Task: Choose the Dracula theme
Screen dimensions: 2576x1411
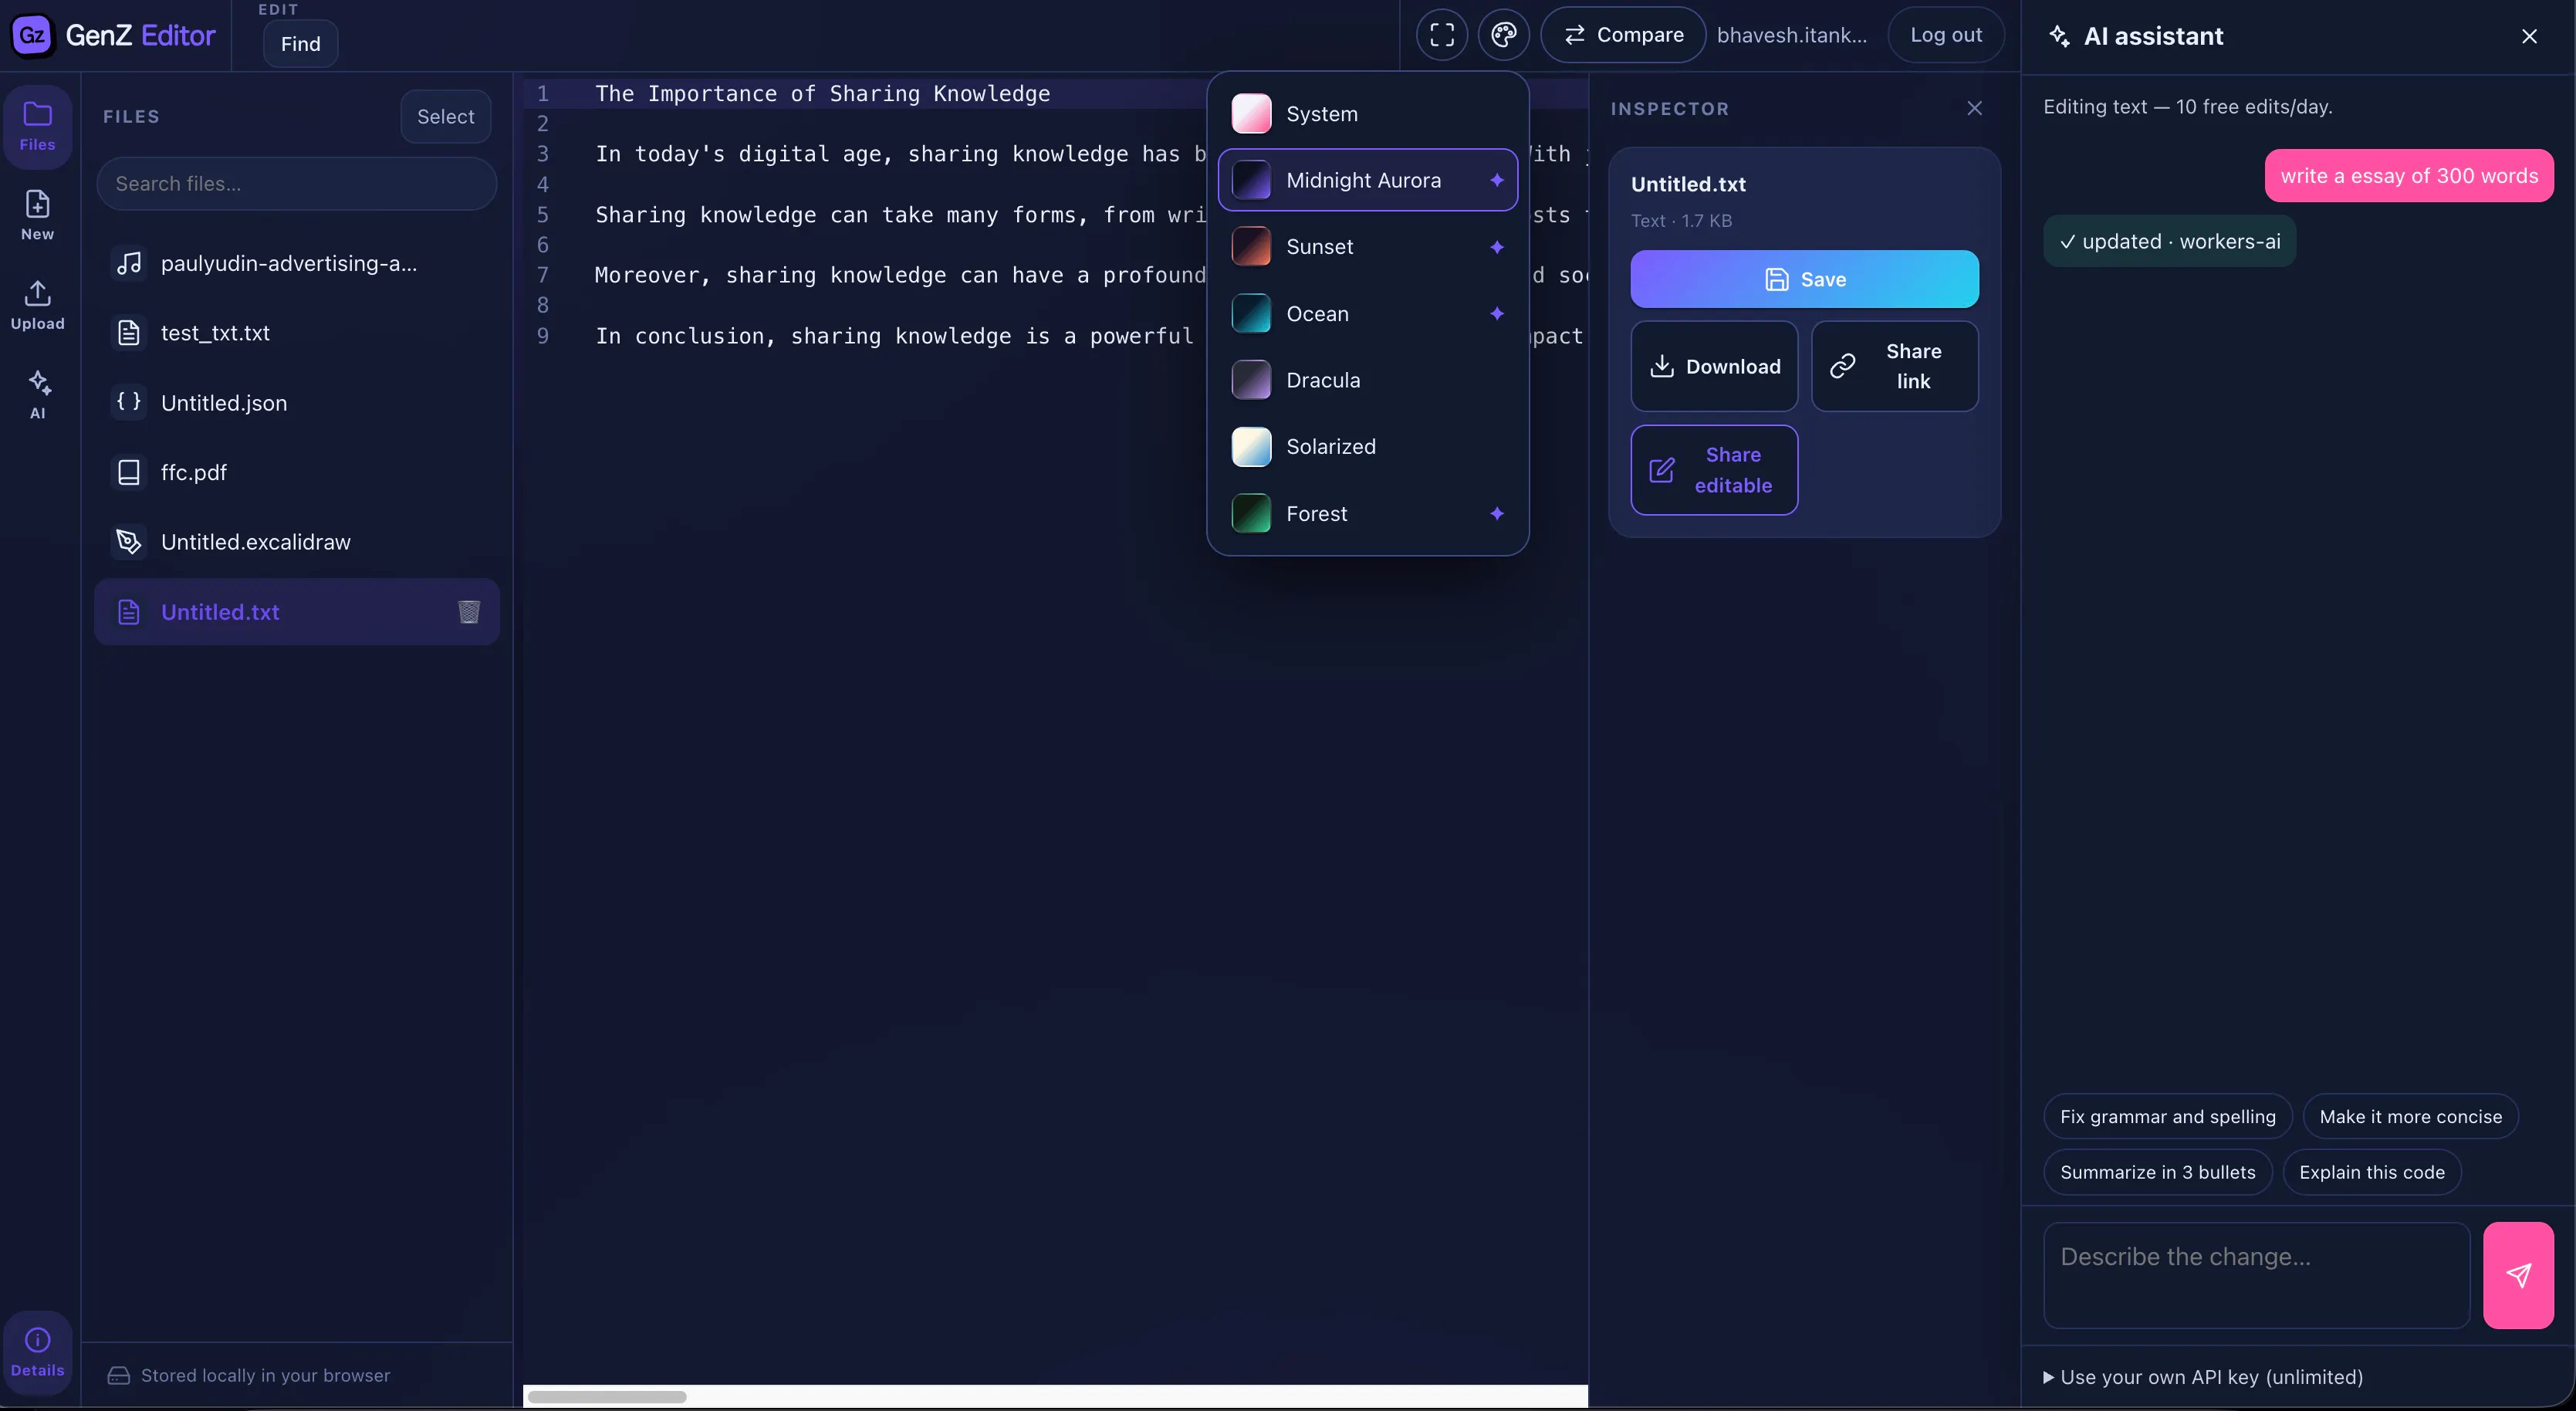Action: click(1367, 380)
